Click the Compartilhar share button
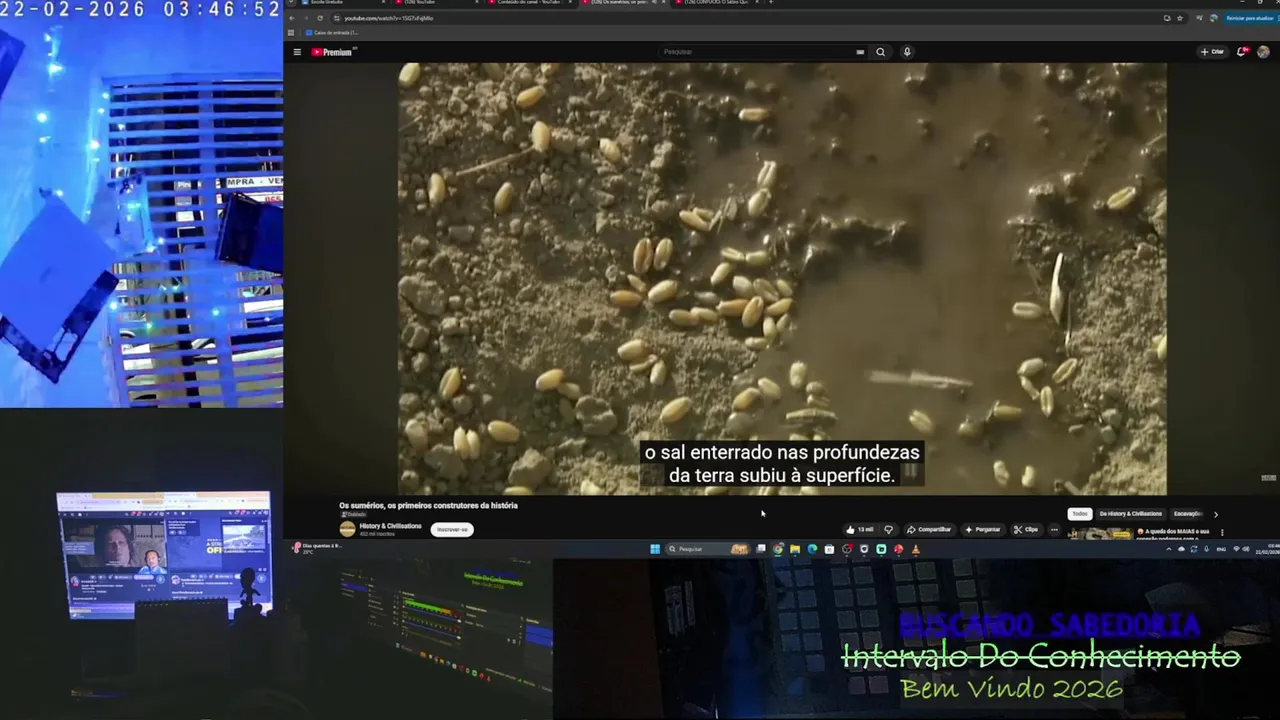This screenshot has height=720, width=1280. click(929, 529)
